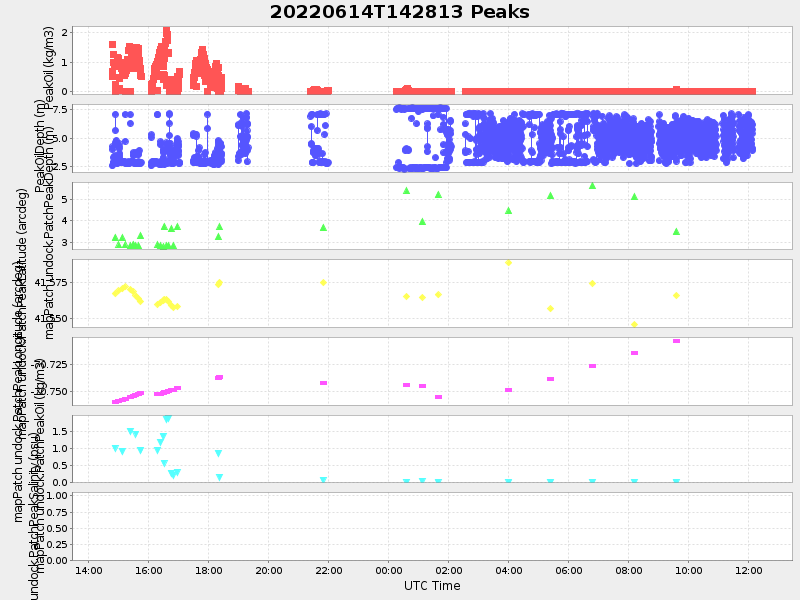Click the cyan triangle near 22:00
The image size is (800, 600).
tap(323, 480)
